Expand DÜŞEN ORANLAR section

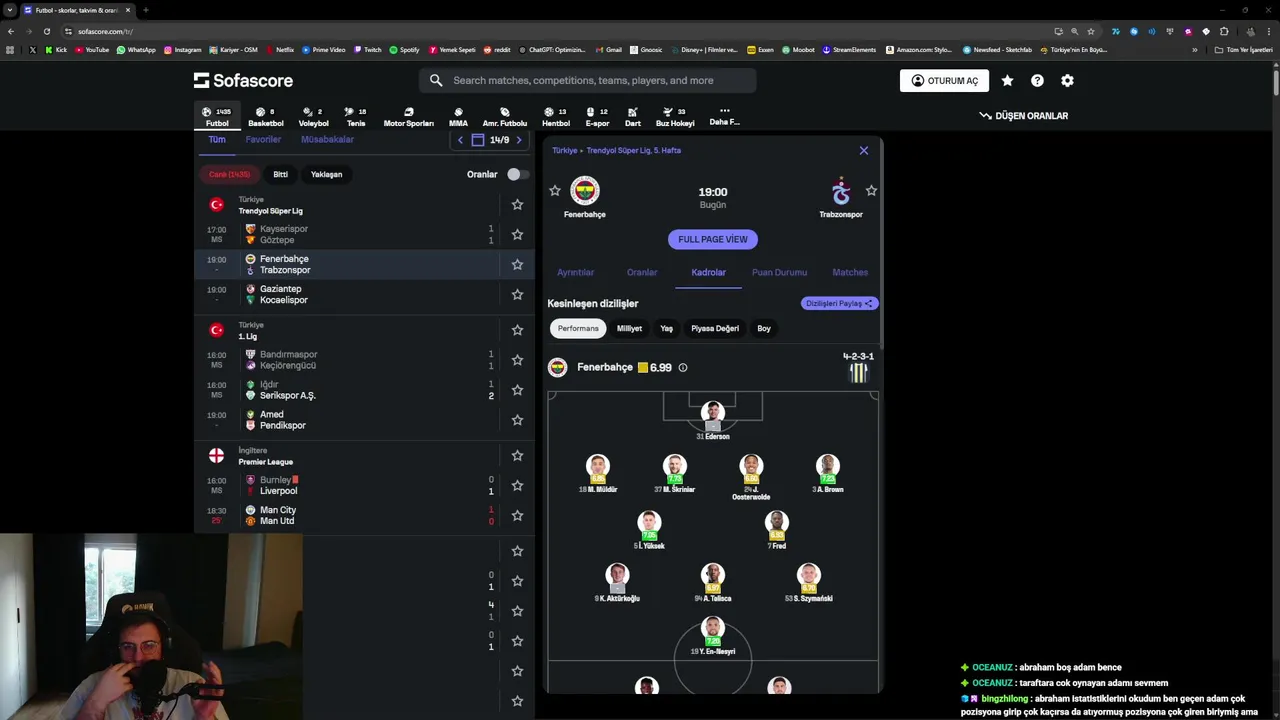click(x=1023, y=116)
